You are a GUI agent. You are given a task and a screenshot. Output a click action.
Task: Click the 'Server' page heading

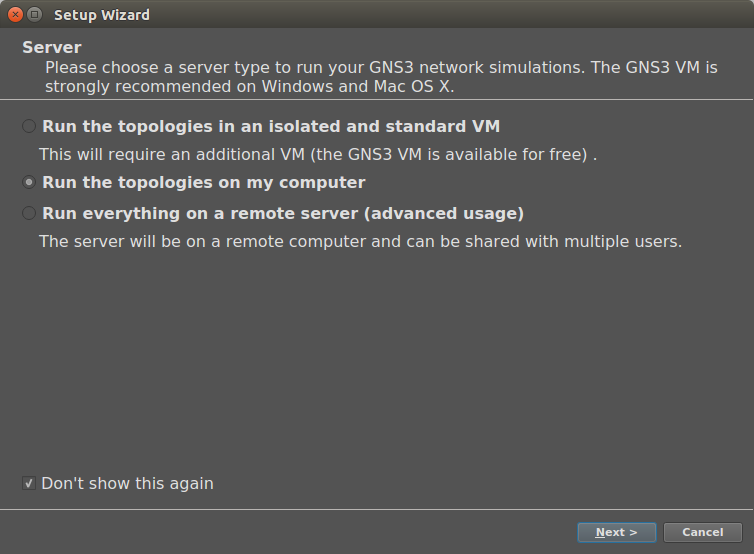pyautogui.click(x=51, y=48)
